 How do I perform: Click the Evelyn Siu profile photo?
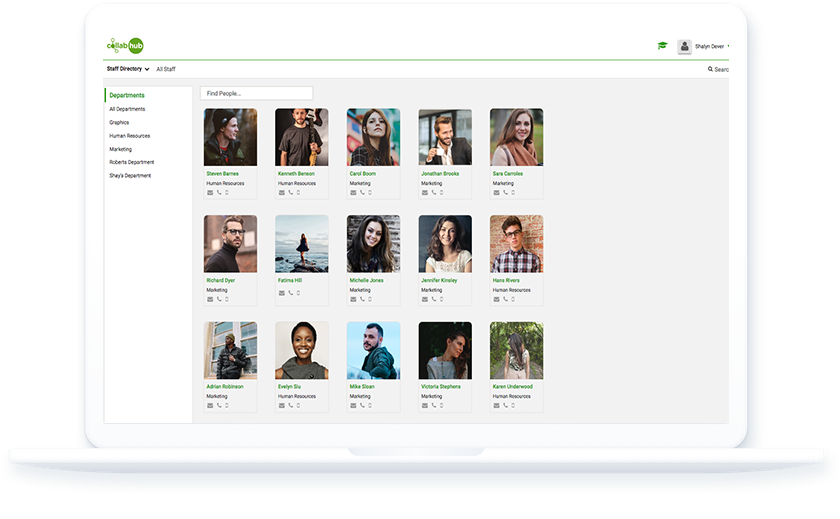tap(302, 351)
